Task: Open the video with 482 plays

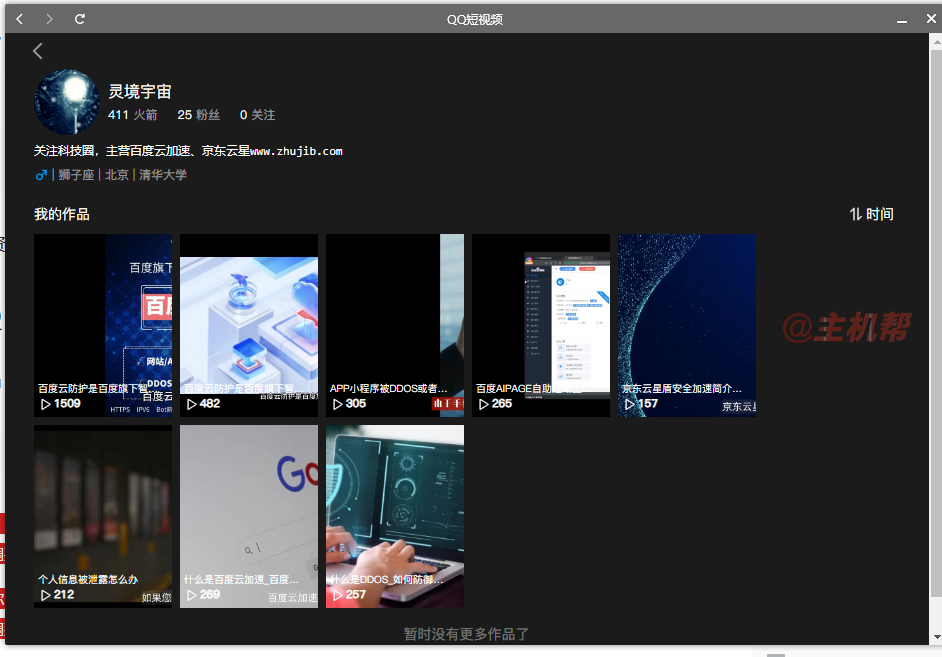Action: click(x=249, y=325)
